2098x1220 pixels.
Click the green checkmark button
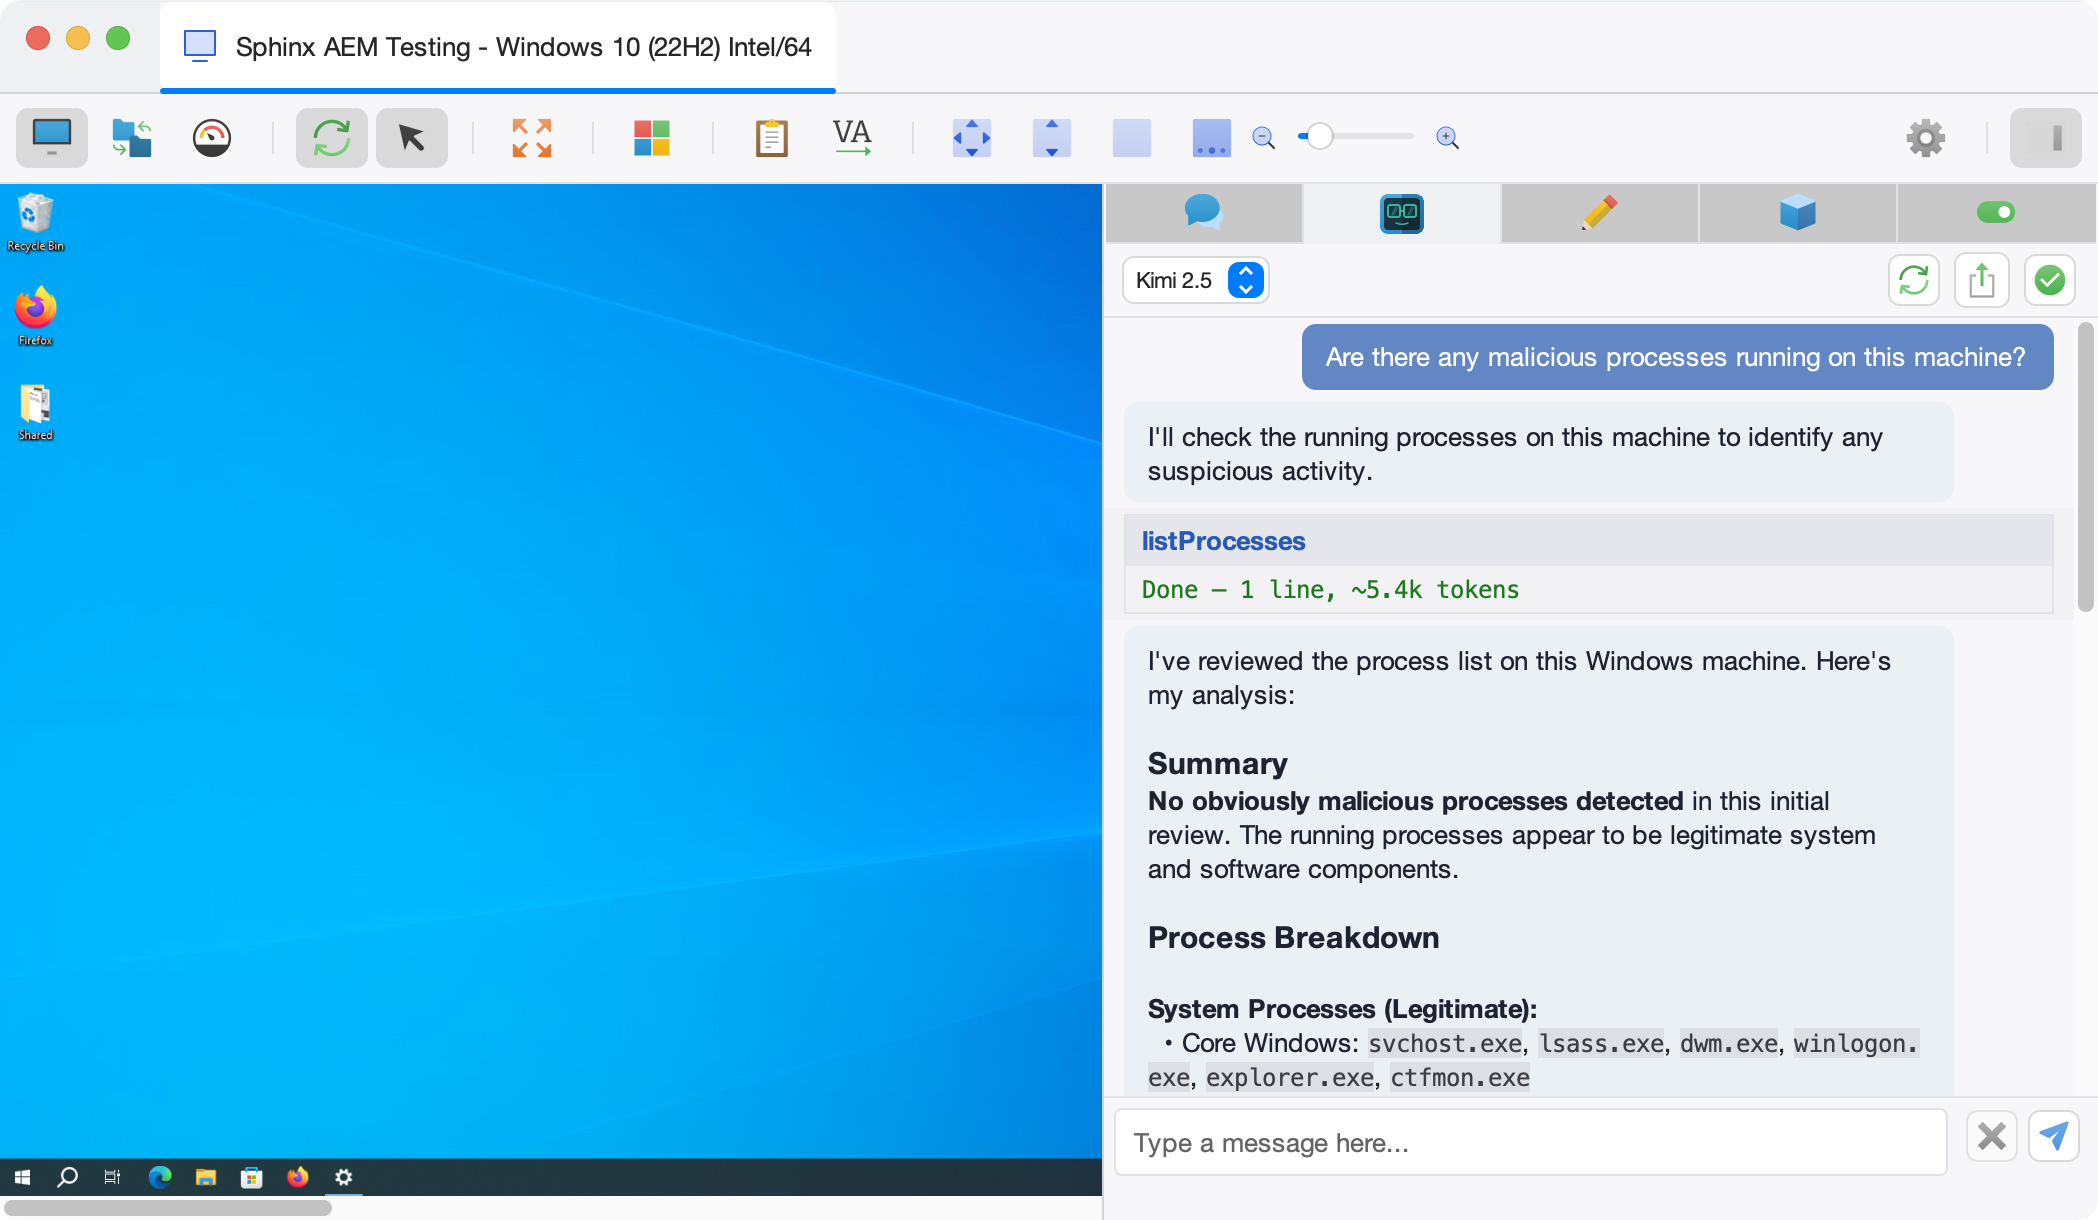[x=2050, y=280]
